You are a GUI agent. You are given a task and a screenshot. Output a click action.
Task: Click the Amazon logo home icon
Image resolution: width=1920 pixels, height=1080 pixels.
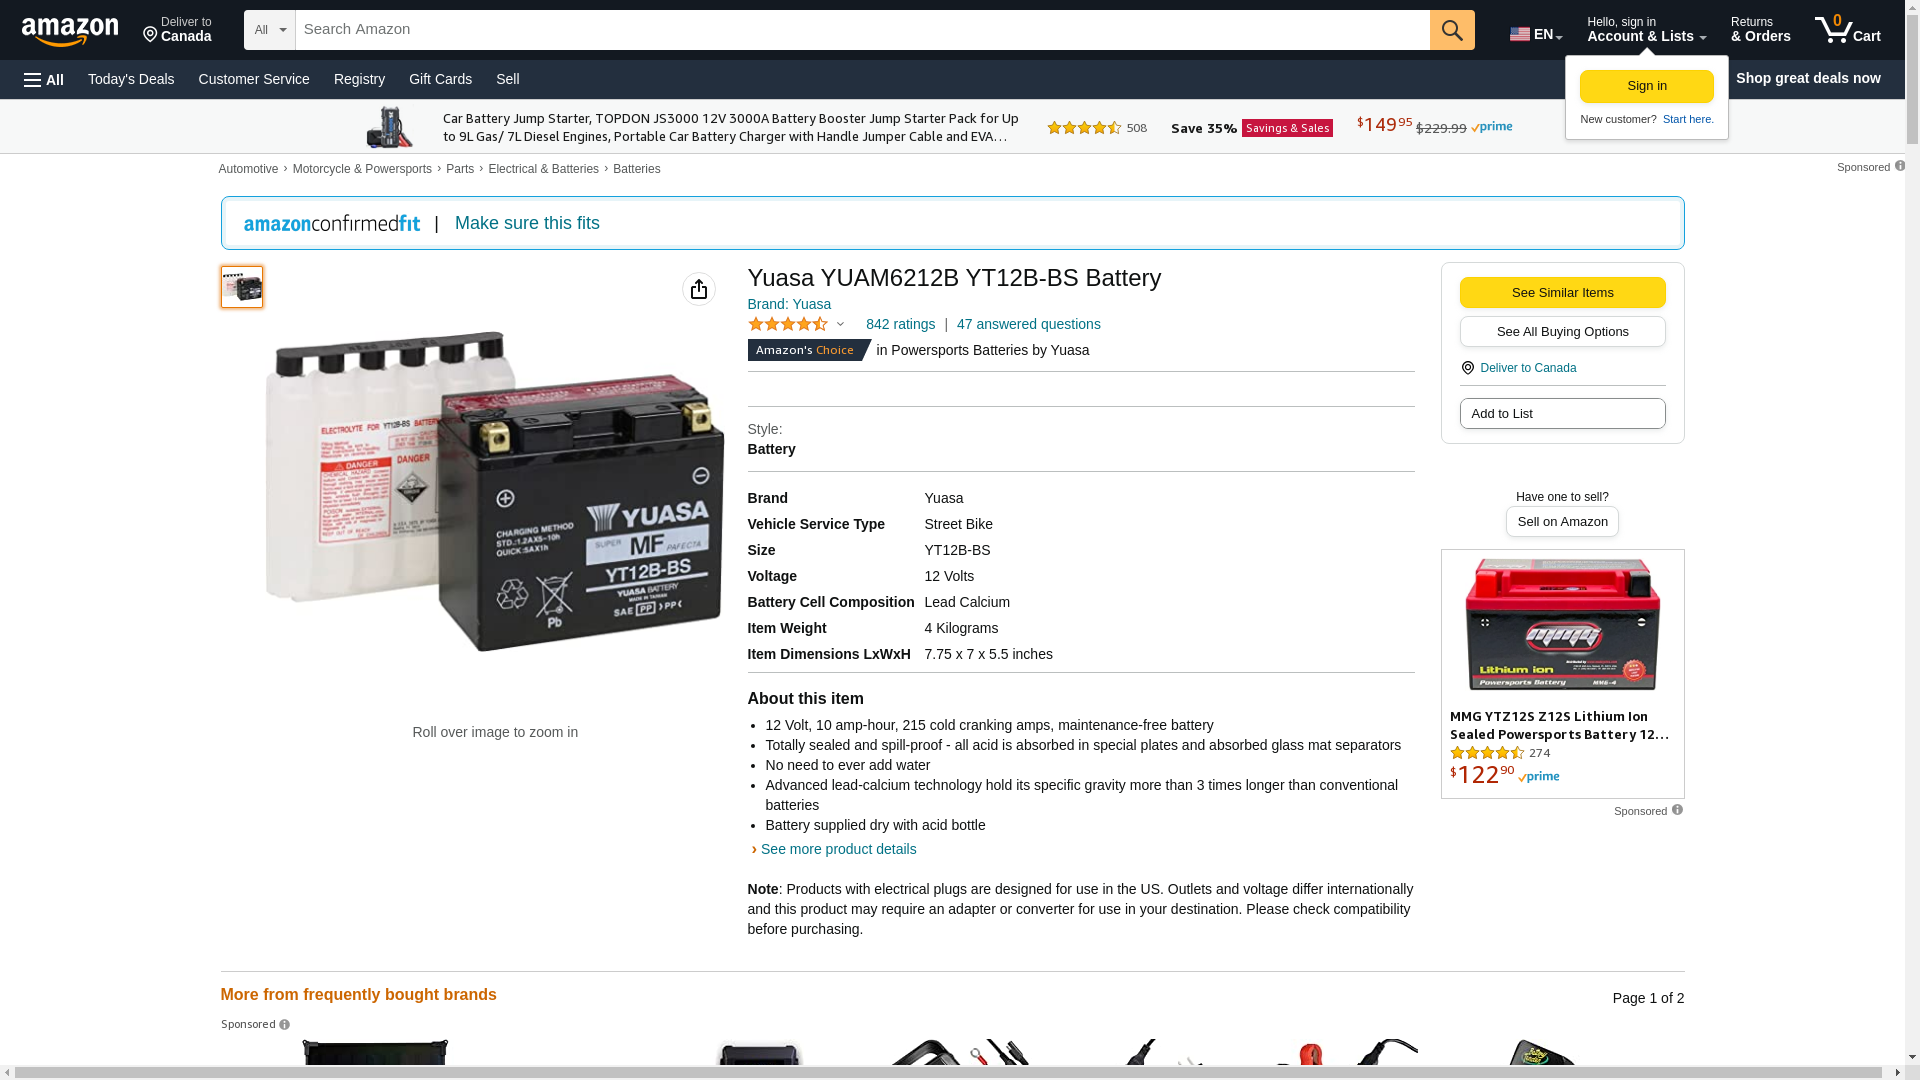70,31
